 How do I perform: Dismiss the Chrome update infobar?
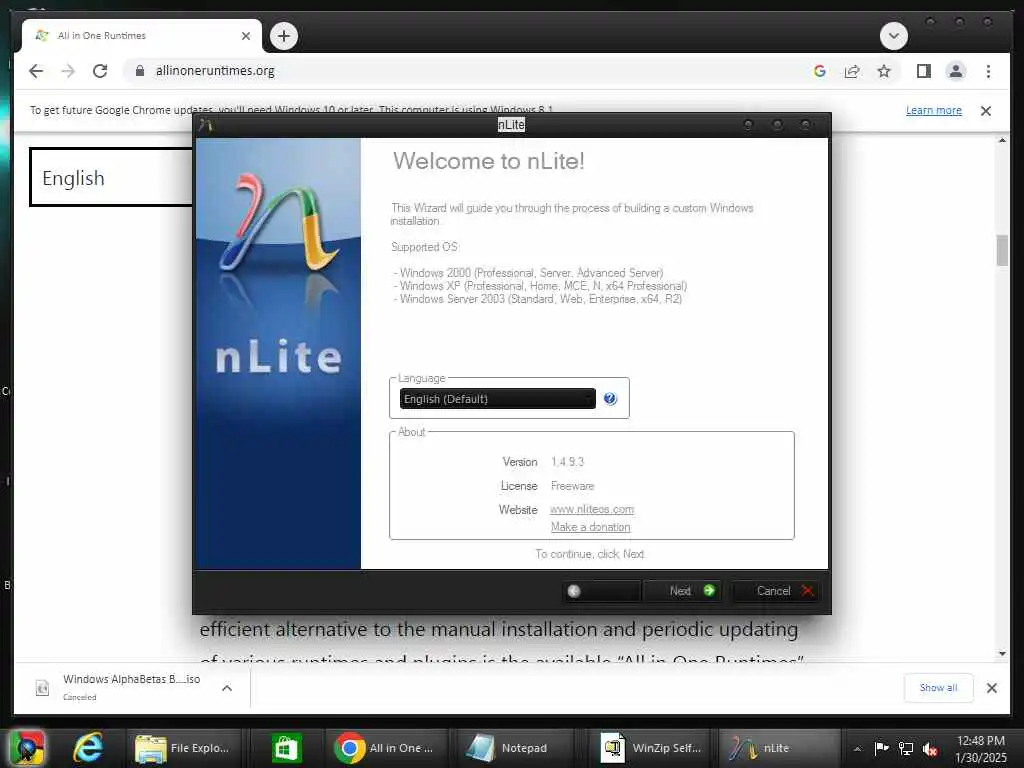click(x=985, y=111)
